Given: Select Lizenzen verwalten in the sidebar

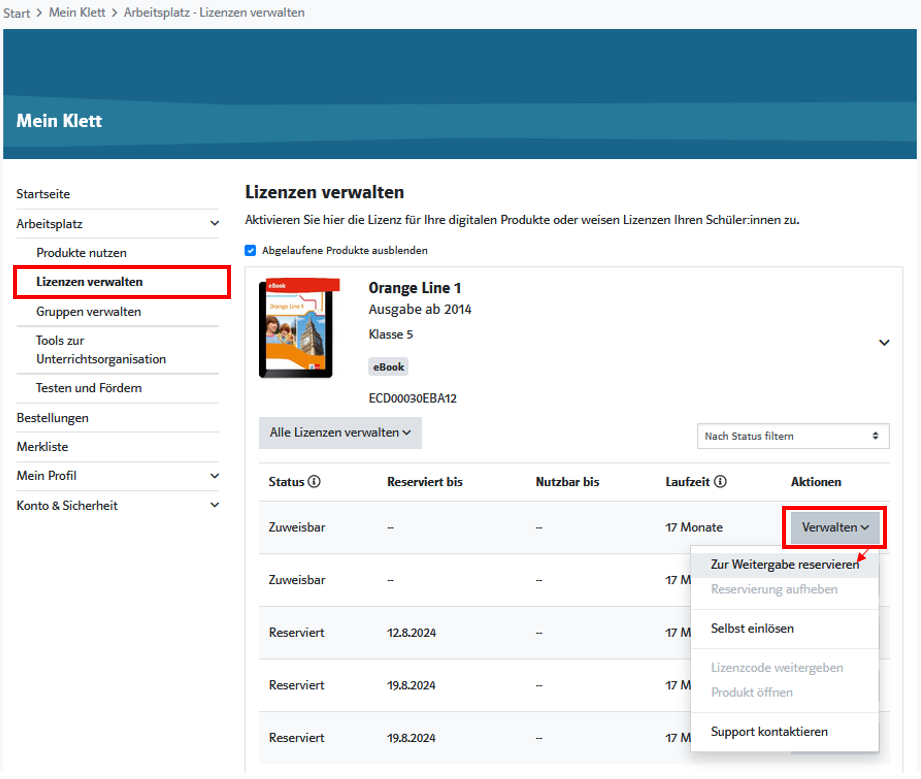Looking at the screenshot, I should [89, 282].
